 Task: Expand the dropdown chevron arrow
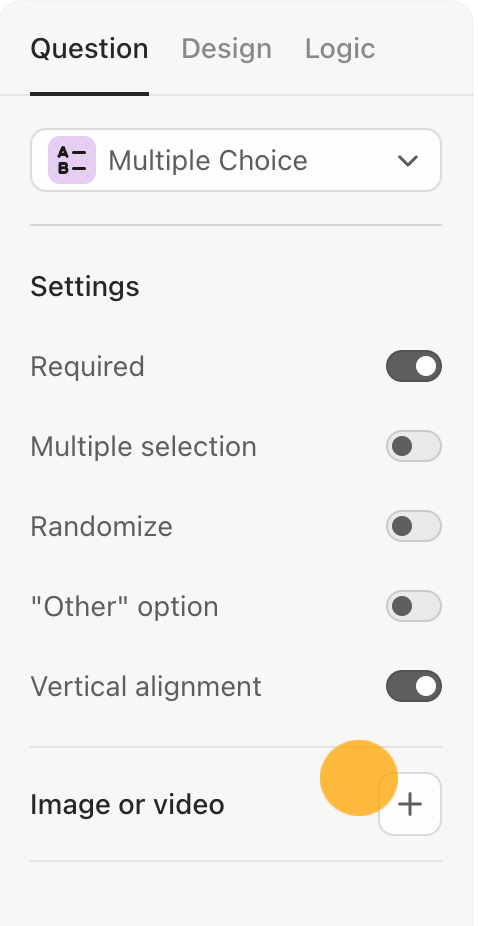[x=408, y=161]
